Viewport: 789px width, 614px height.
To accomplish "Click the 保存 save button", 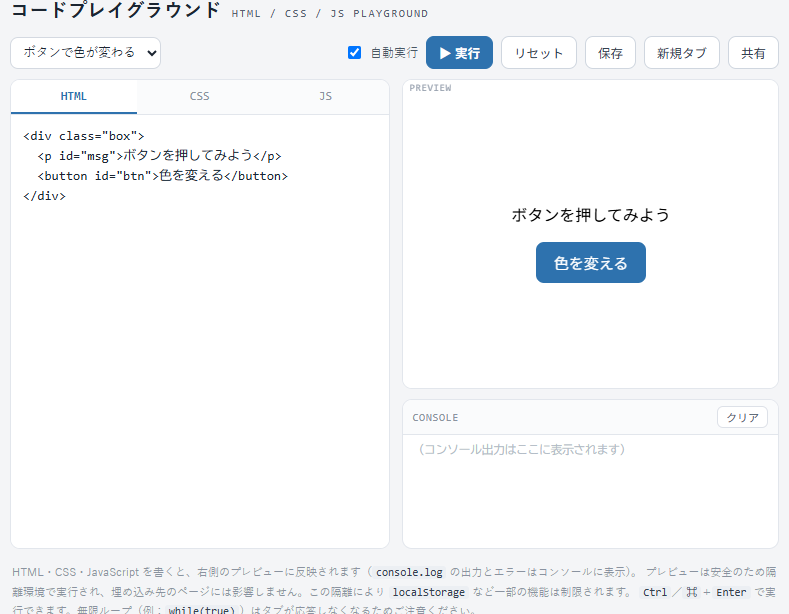I will click(610, 52).
